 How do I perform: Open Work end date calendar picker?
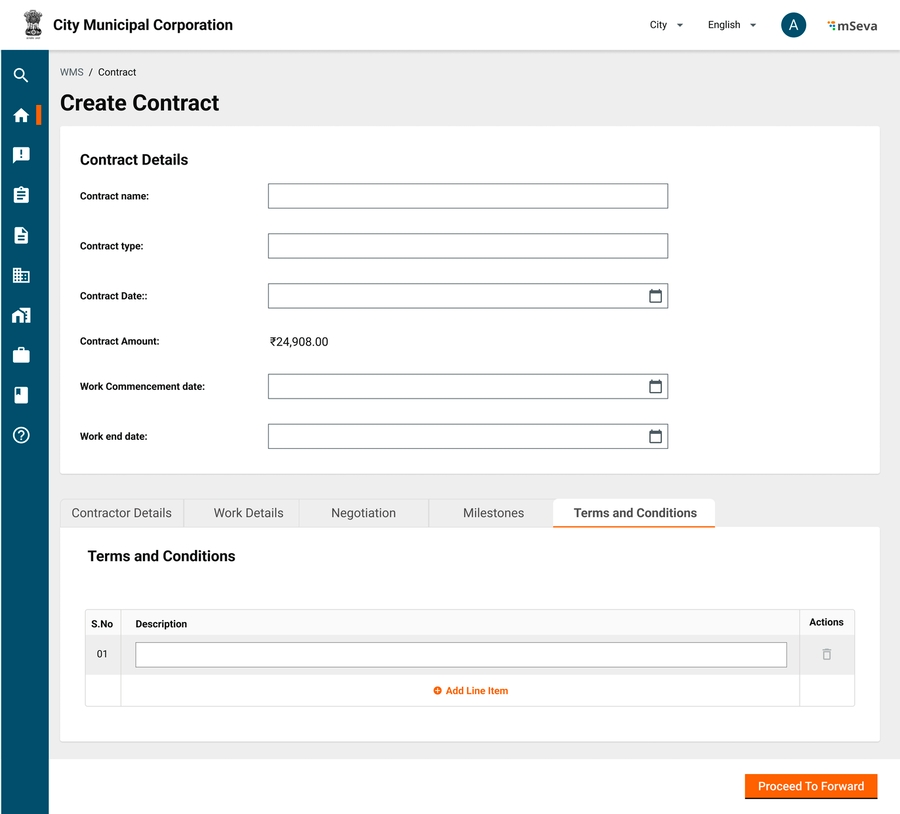click(x=655, y=436)
